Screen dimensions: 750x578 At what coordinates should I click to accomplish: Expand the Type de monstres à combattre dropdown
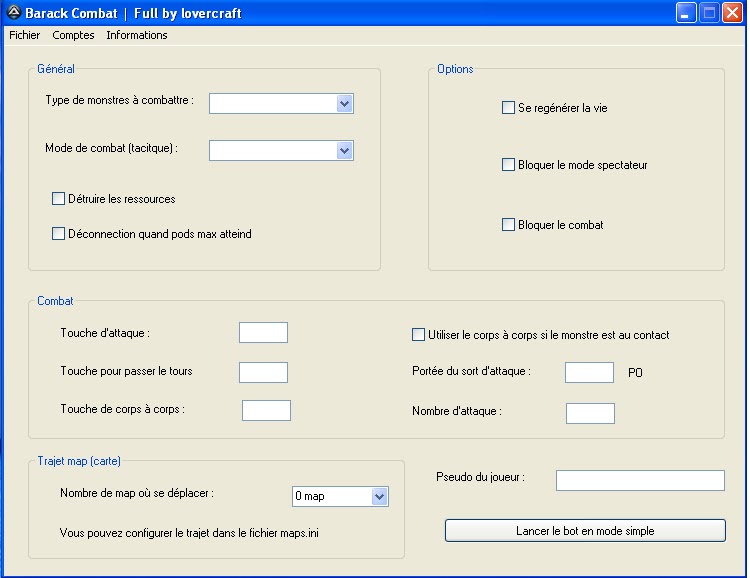pyautogui.click(x=344, y=103)
